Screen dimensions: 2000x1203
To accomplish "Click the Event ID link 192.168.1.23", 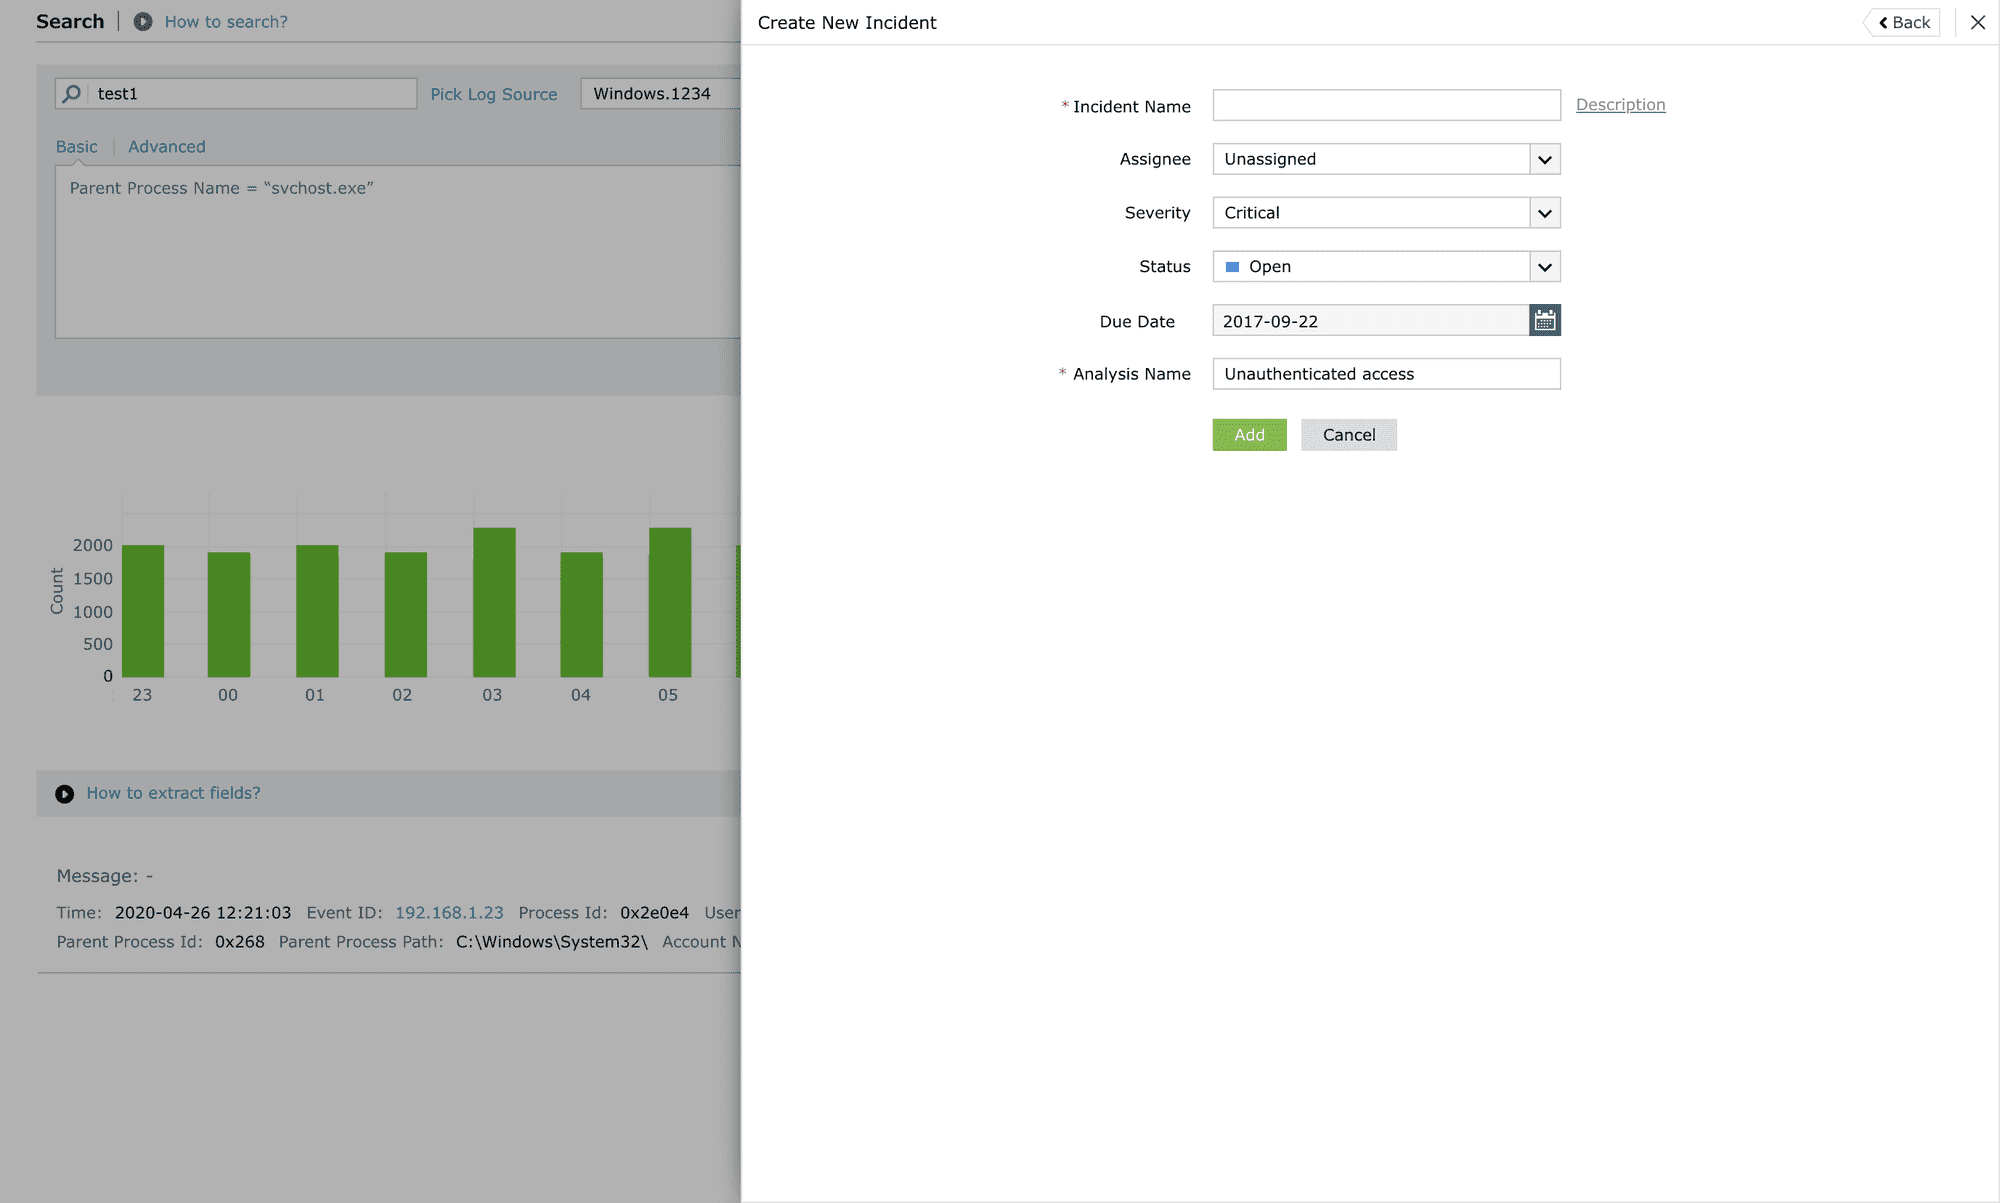I will point(449,912).
